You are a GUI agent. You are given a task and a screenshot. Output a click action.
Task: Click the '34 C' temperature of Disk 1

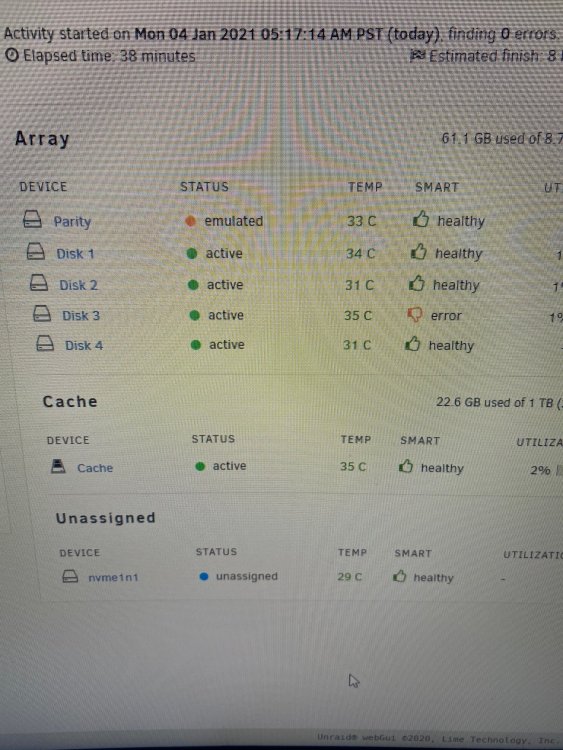click(x=360, y=254)
